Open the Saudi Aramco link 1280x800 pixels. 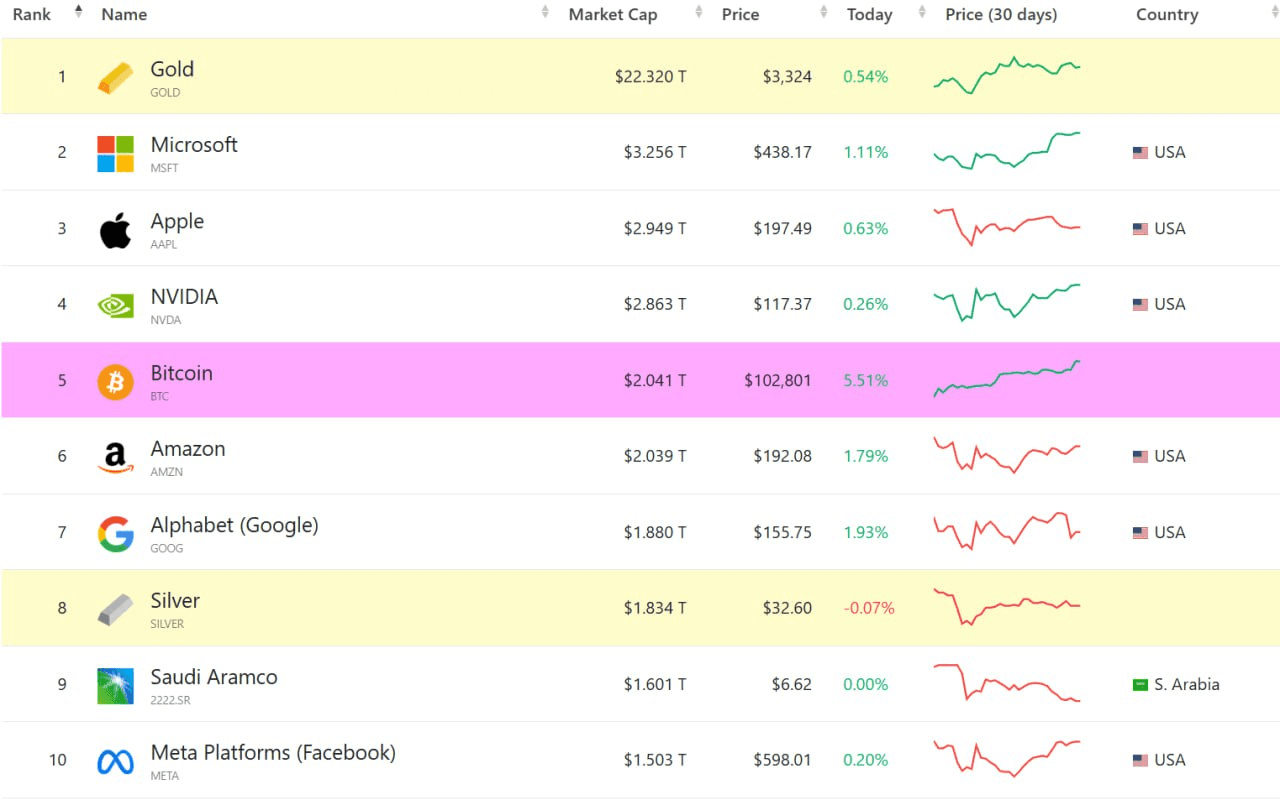click(214, 677)
